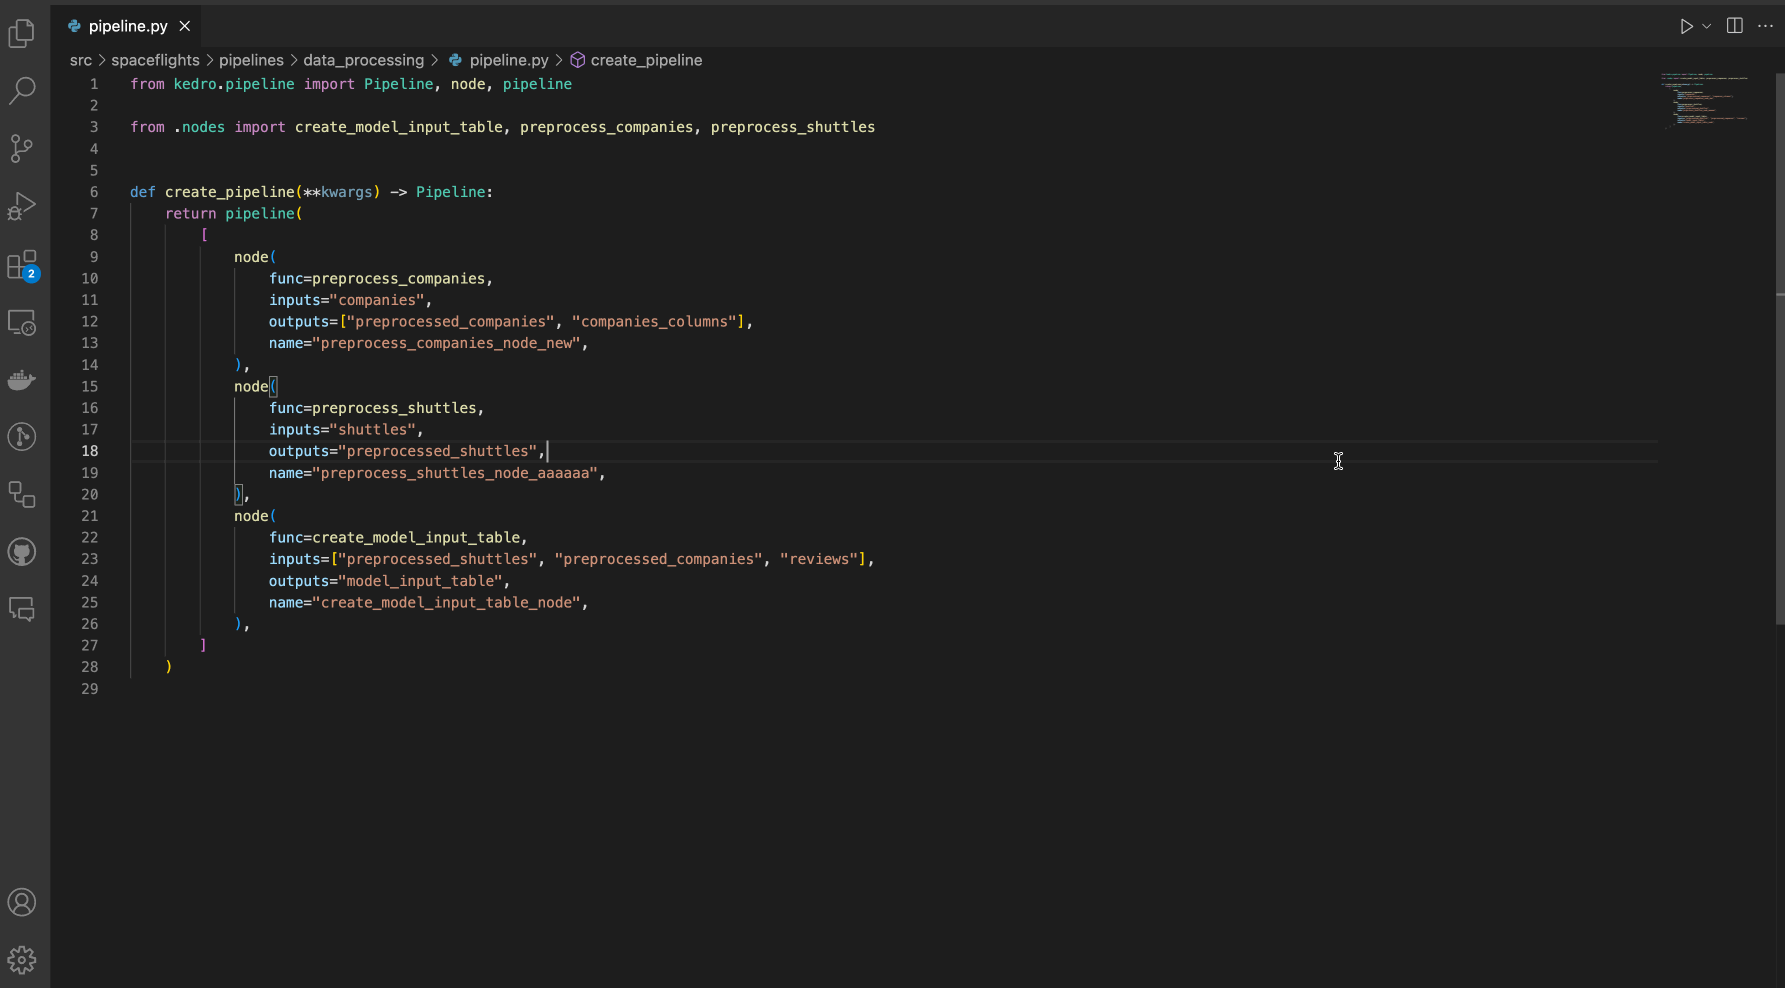The image size is (1785, 988).
Task: Open the GitHub view
Action: pyautogui.click(x=22, y=552)
